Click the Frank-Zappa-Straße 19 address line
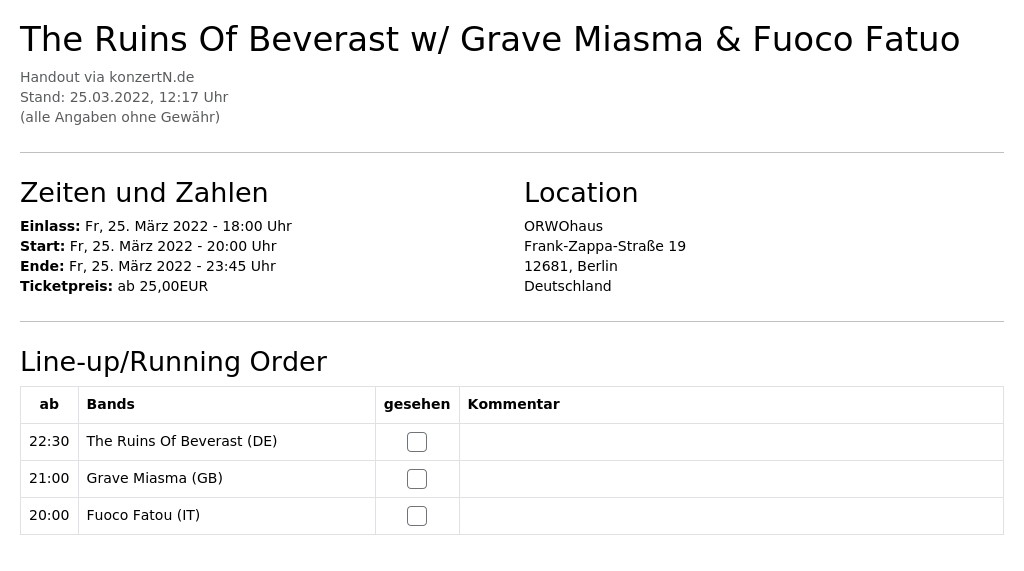The image size is (1024, 571). pos(605,246)
